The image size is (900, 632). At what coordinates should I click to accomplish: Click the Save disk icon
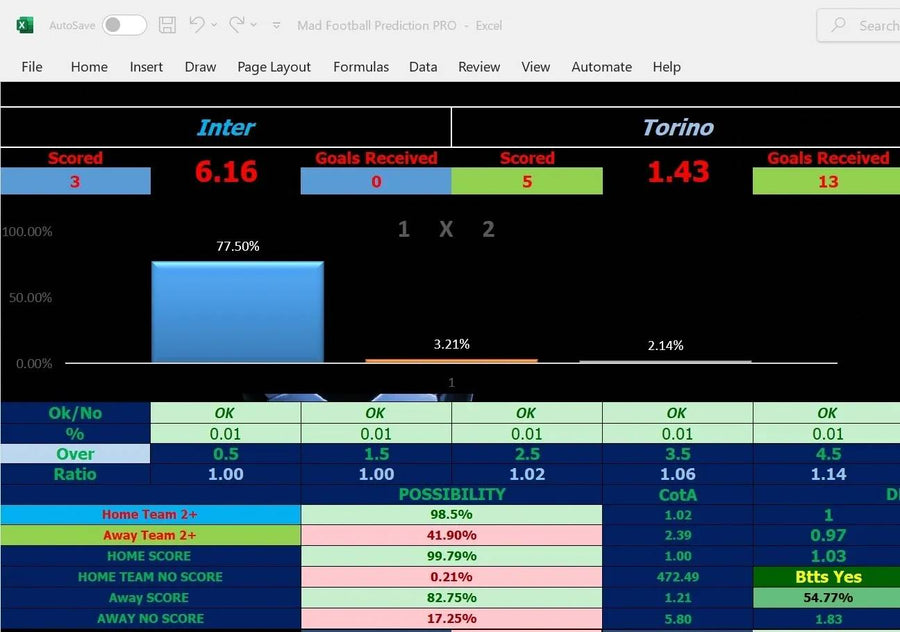(168, 25)
